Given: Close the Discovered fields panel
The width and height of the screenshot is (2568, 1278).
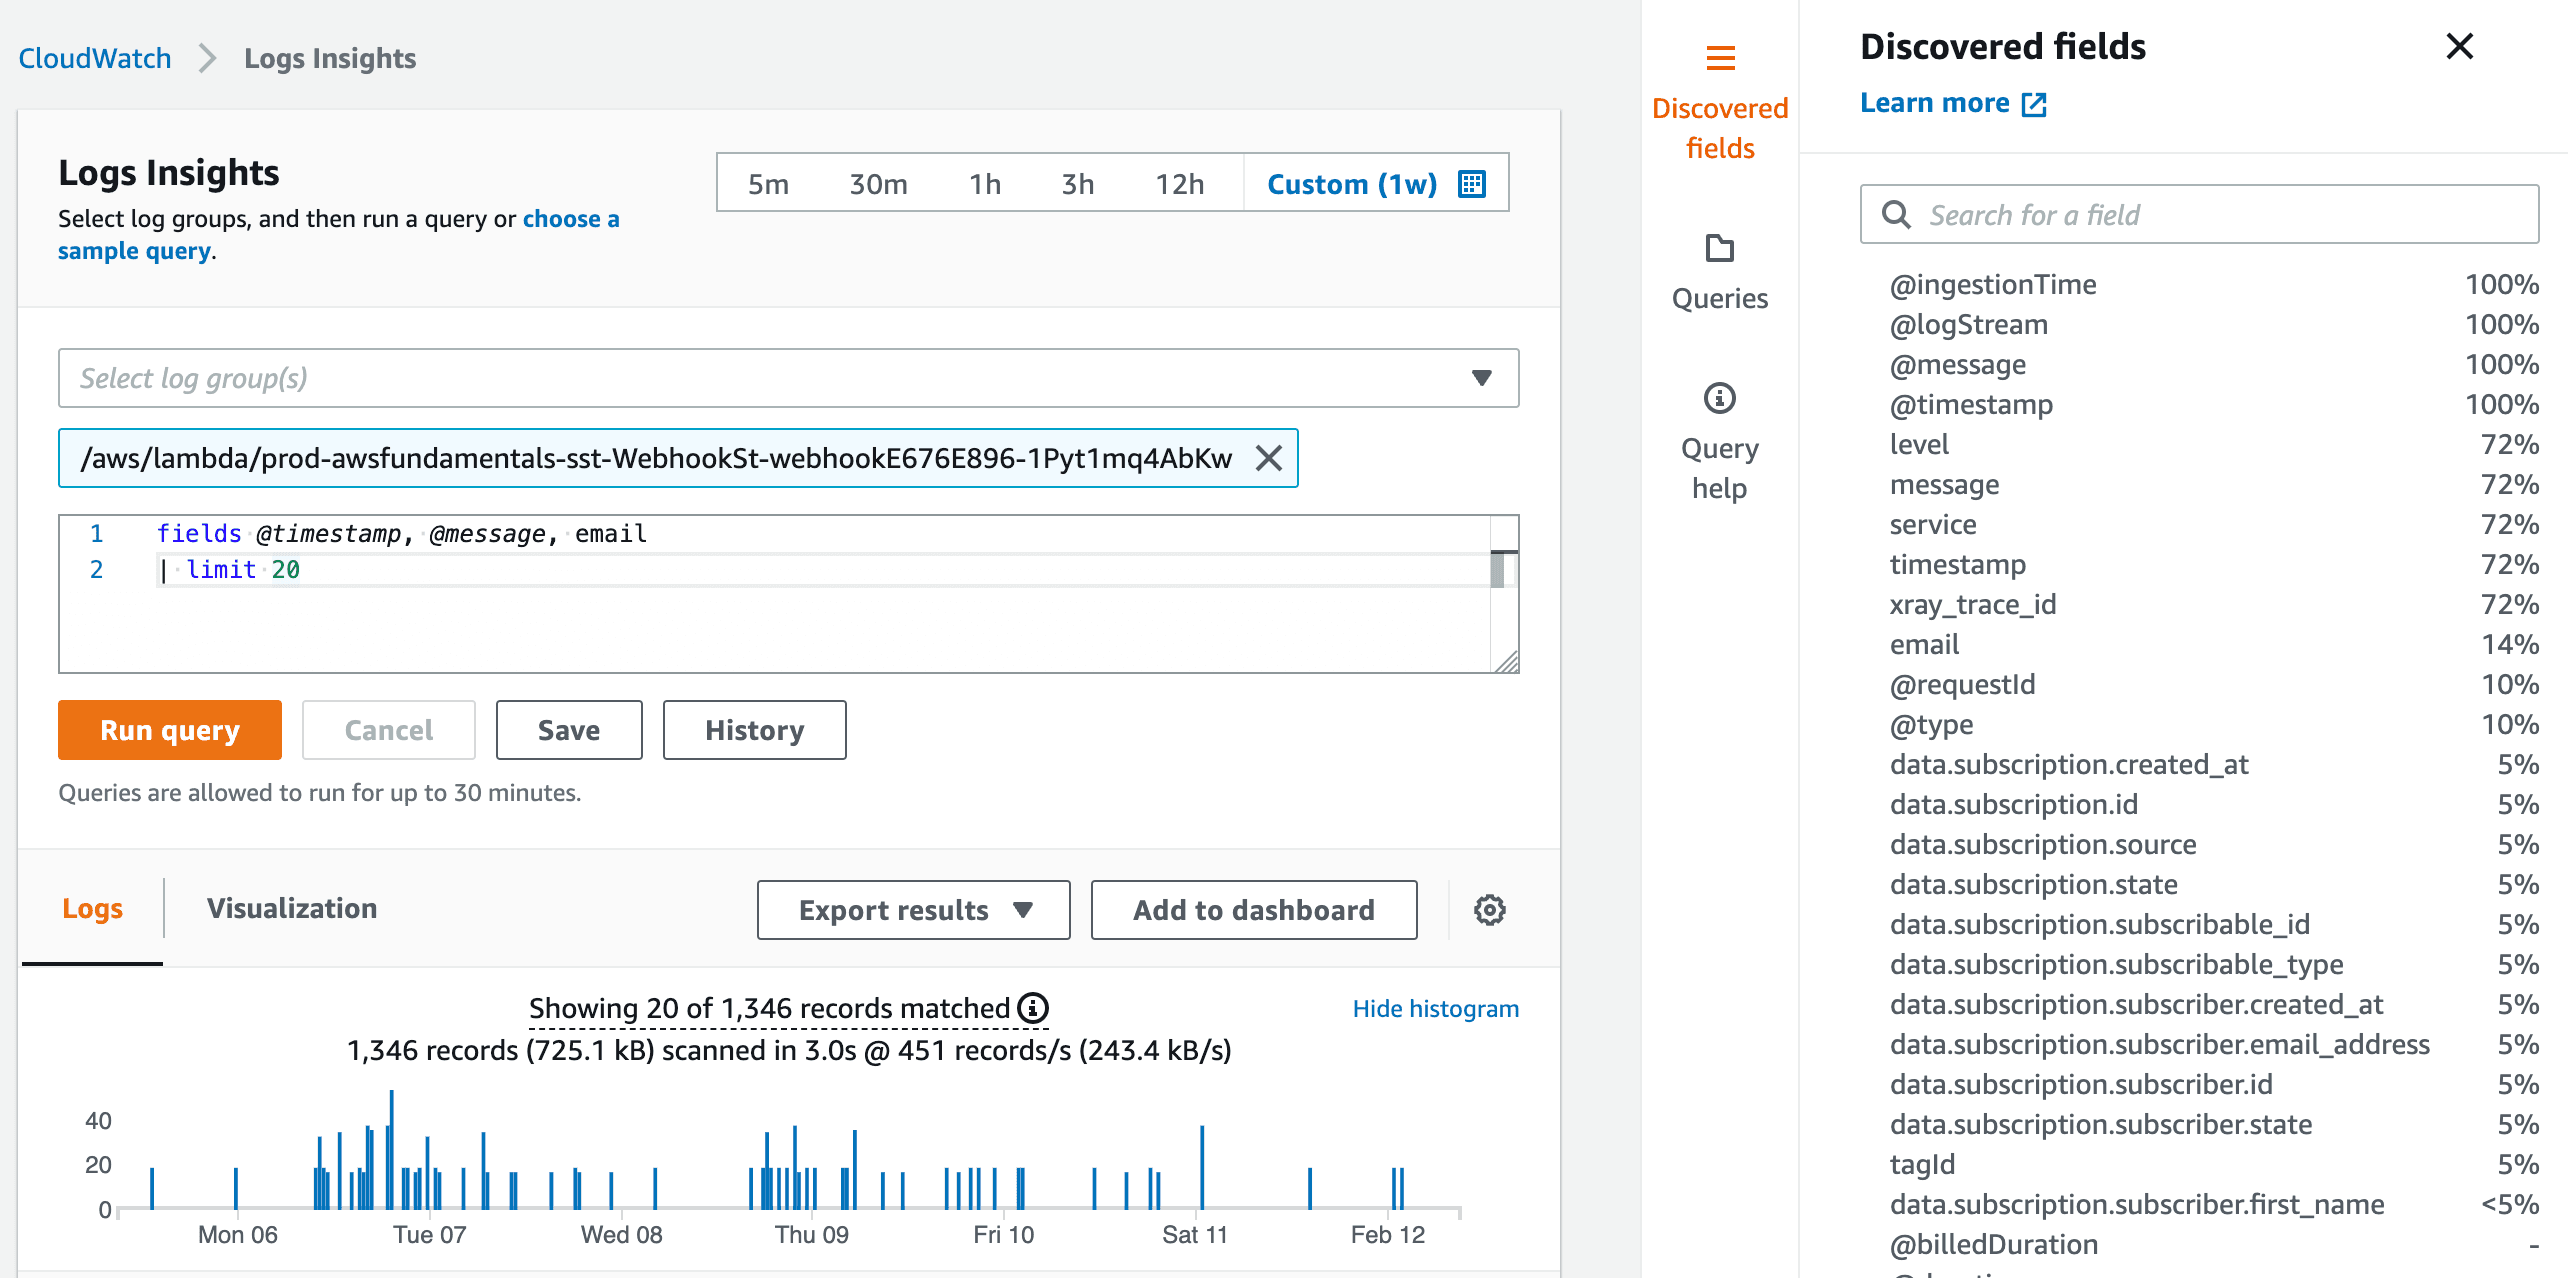Looking at the screenshot, I should pos(2460,46).
